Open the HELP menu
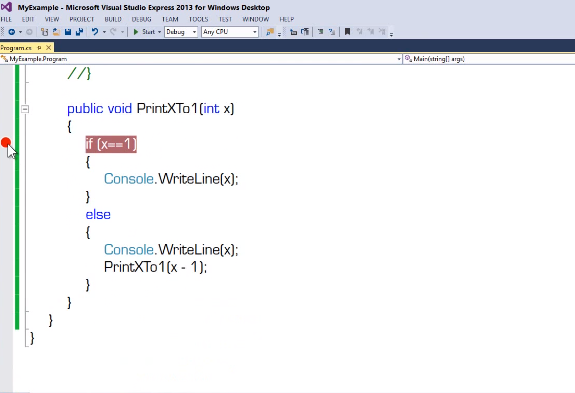The height and width of the screenshot is (393, 575). [x=287, y=19]
